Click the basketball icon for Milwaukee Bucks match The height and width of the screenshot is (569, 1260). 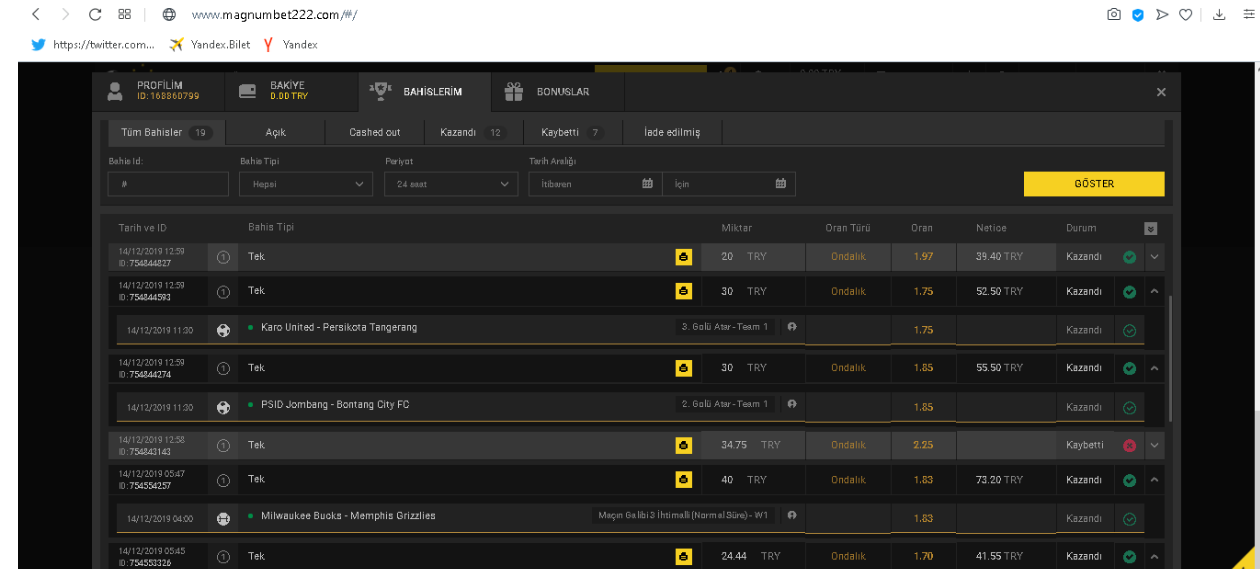(223, 518)
